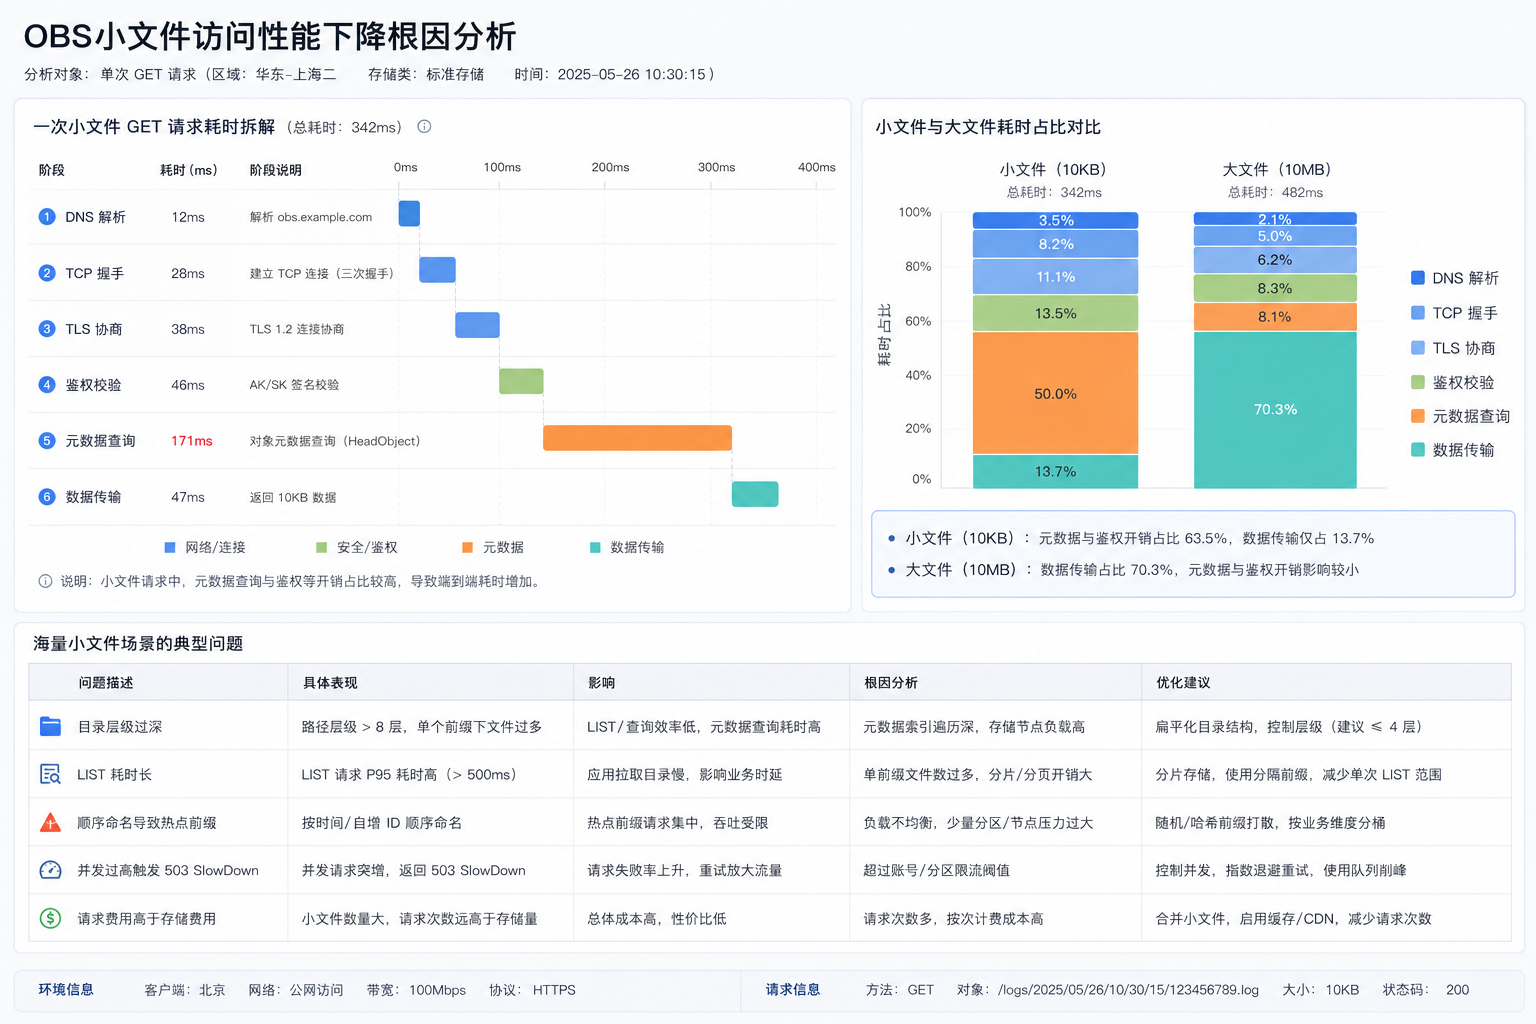Viewport: 1536px width, 1024px height.
Task: Select the teal 数据传输 timeline bar
Action: point(755,494)
